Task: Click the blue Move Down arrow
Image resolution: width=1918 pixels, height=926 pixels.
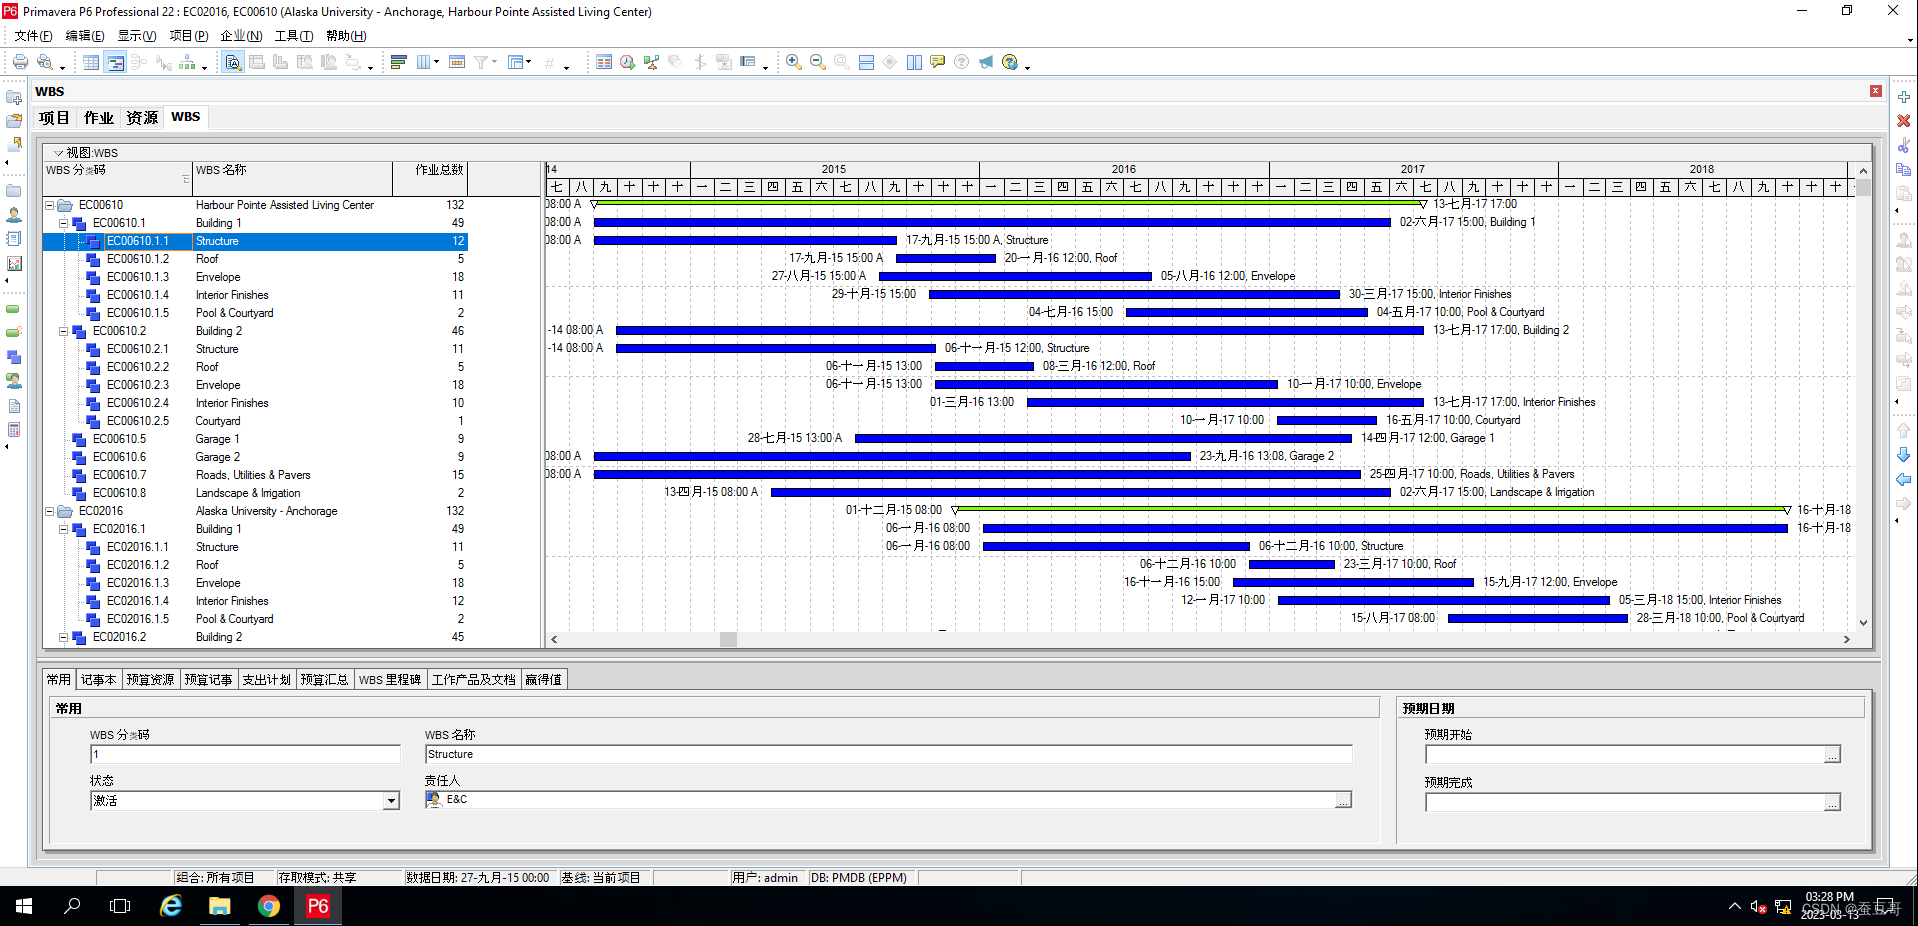Action: pos(1904,455)
